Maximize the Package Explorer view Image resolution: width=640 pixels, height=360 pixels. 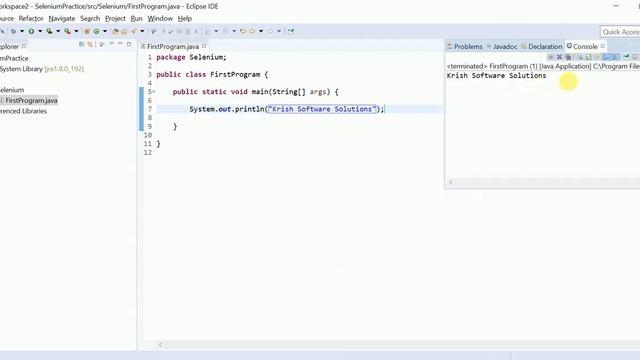coord(129,44)
